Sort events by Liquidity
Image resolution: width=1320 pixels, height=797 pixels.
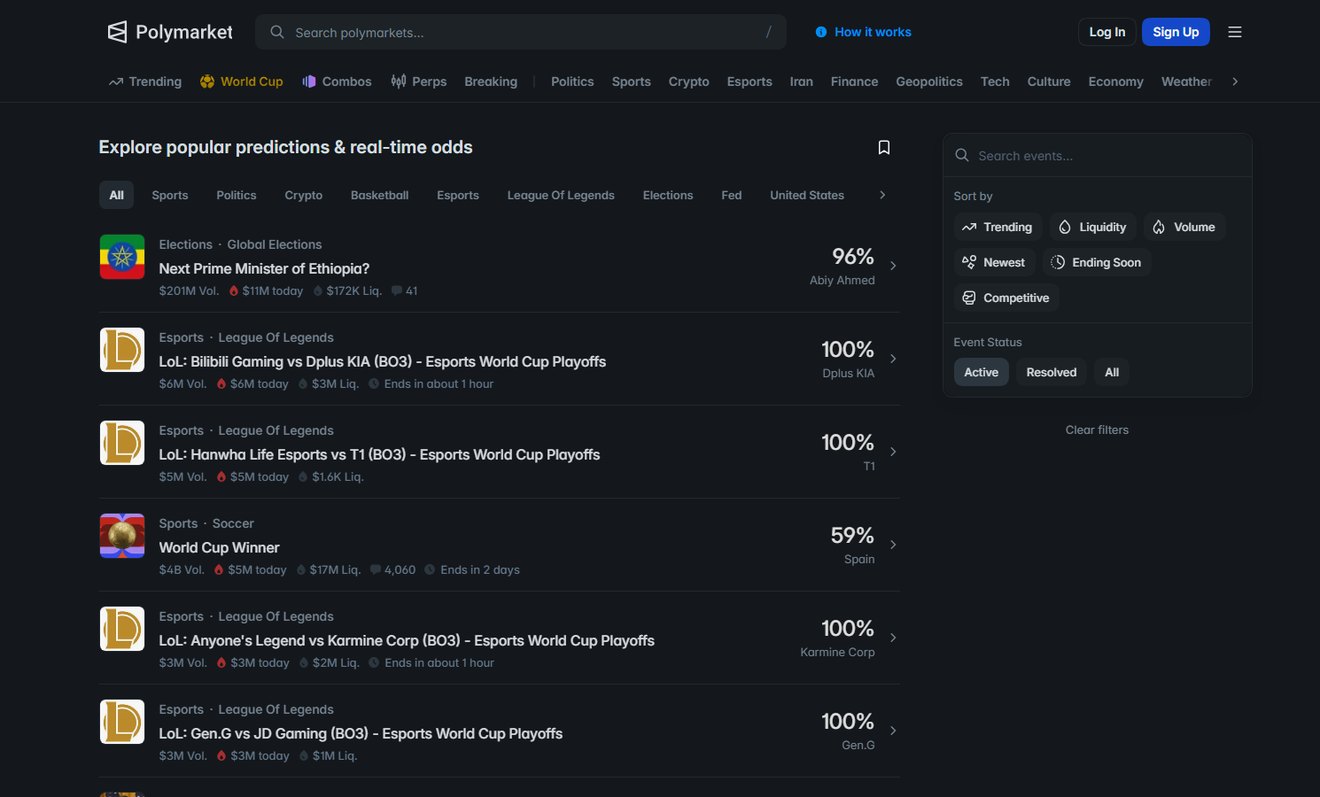click(1093, 227)
